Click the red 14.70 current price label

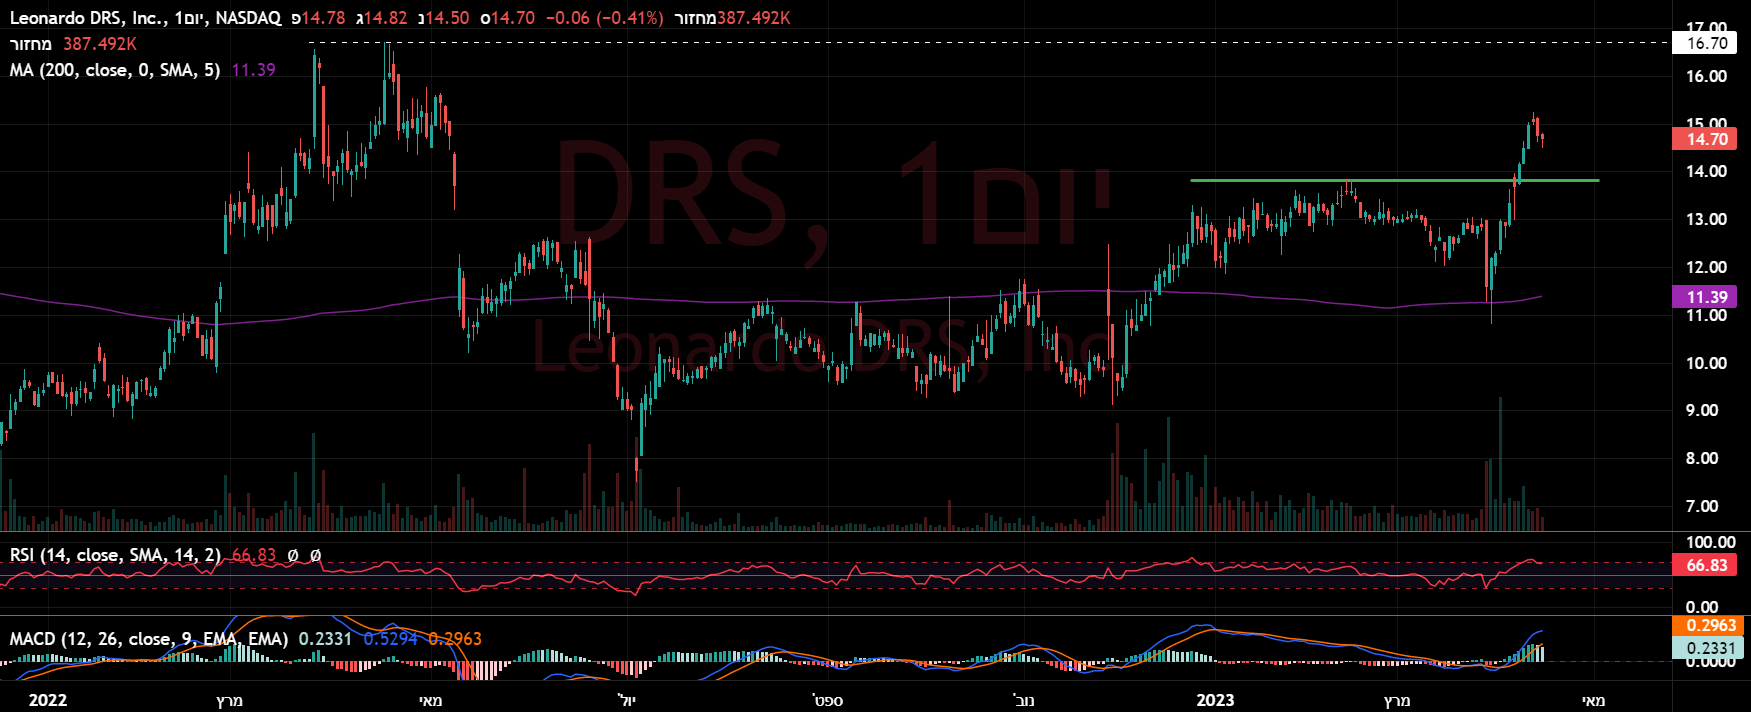point(1706,139)
